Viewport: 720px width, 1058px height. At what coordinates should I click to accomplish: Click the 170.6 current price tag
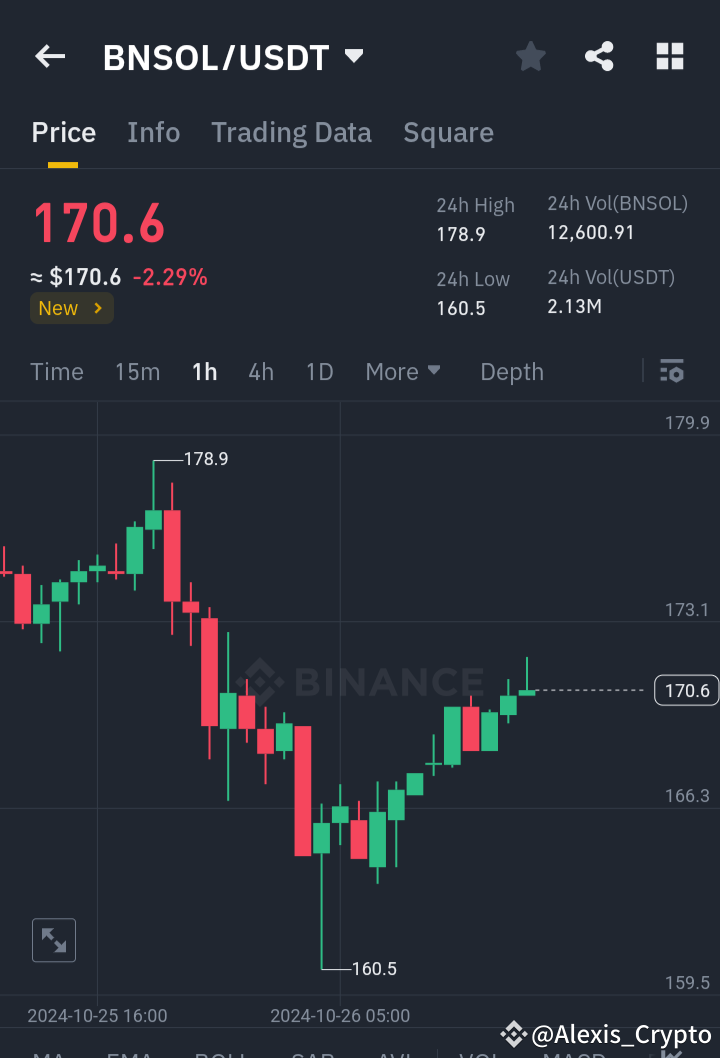tap(686, 690)
